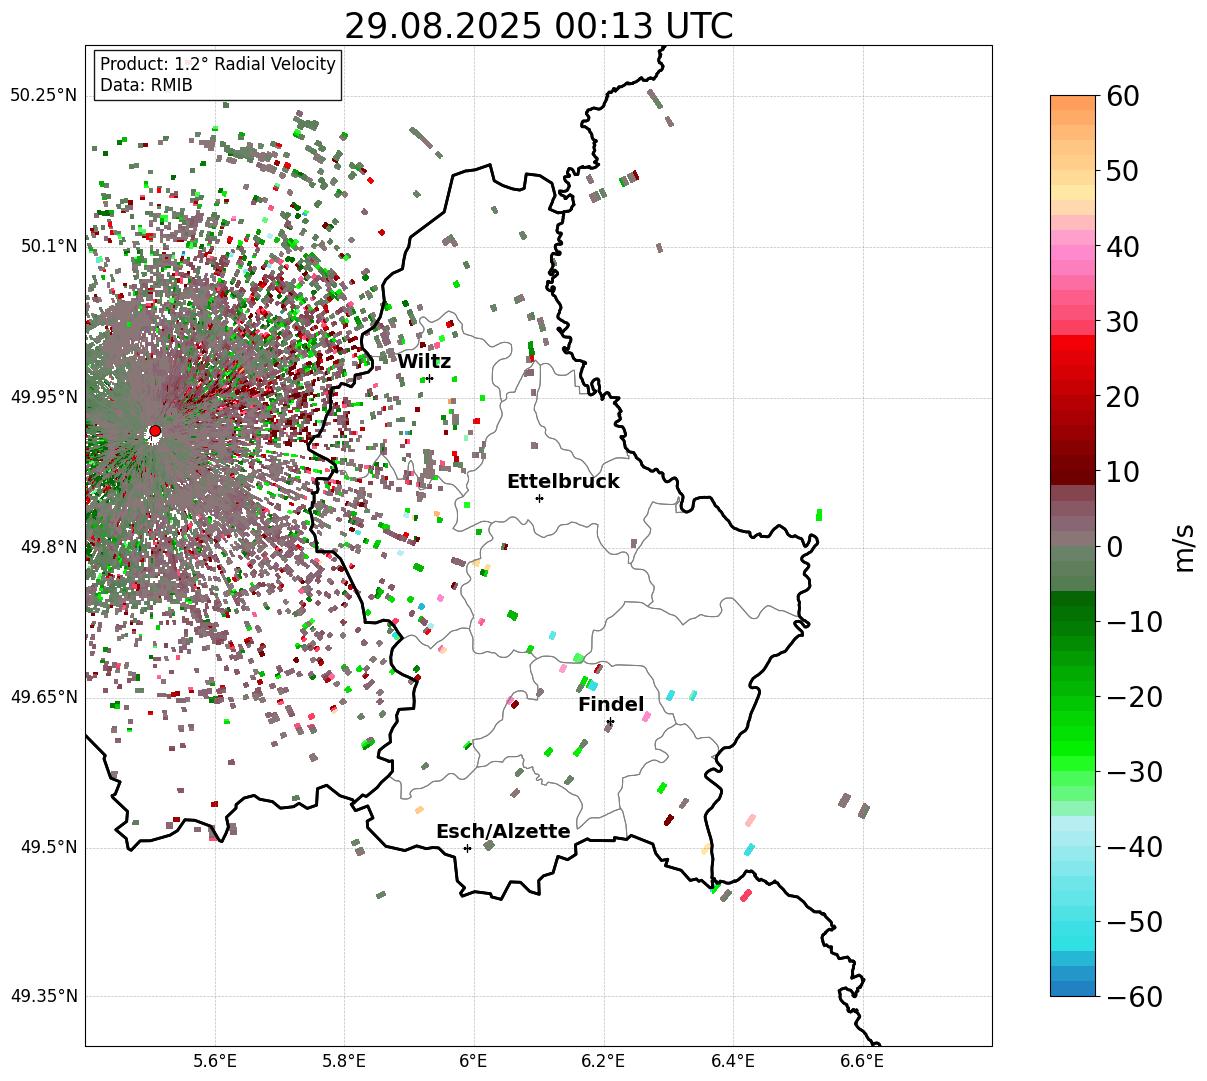Click the 50.25°N latitude label

pyautogui.click(x=43, y=96)
